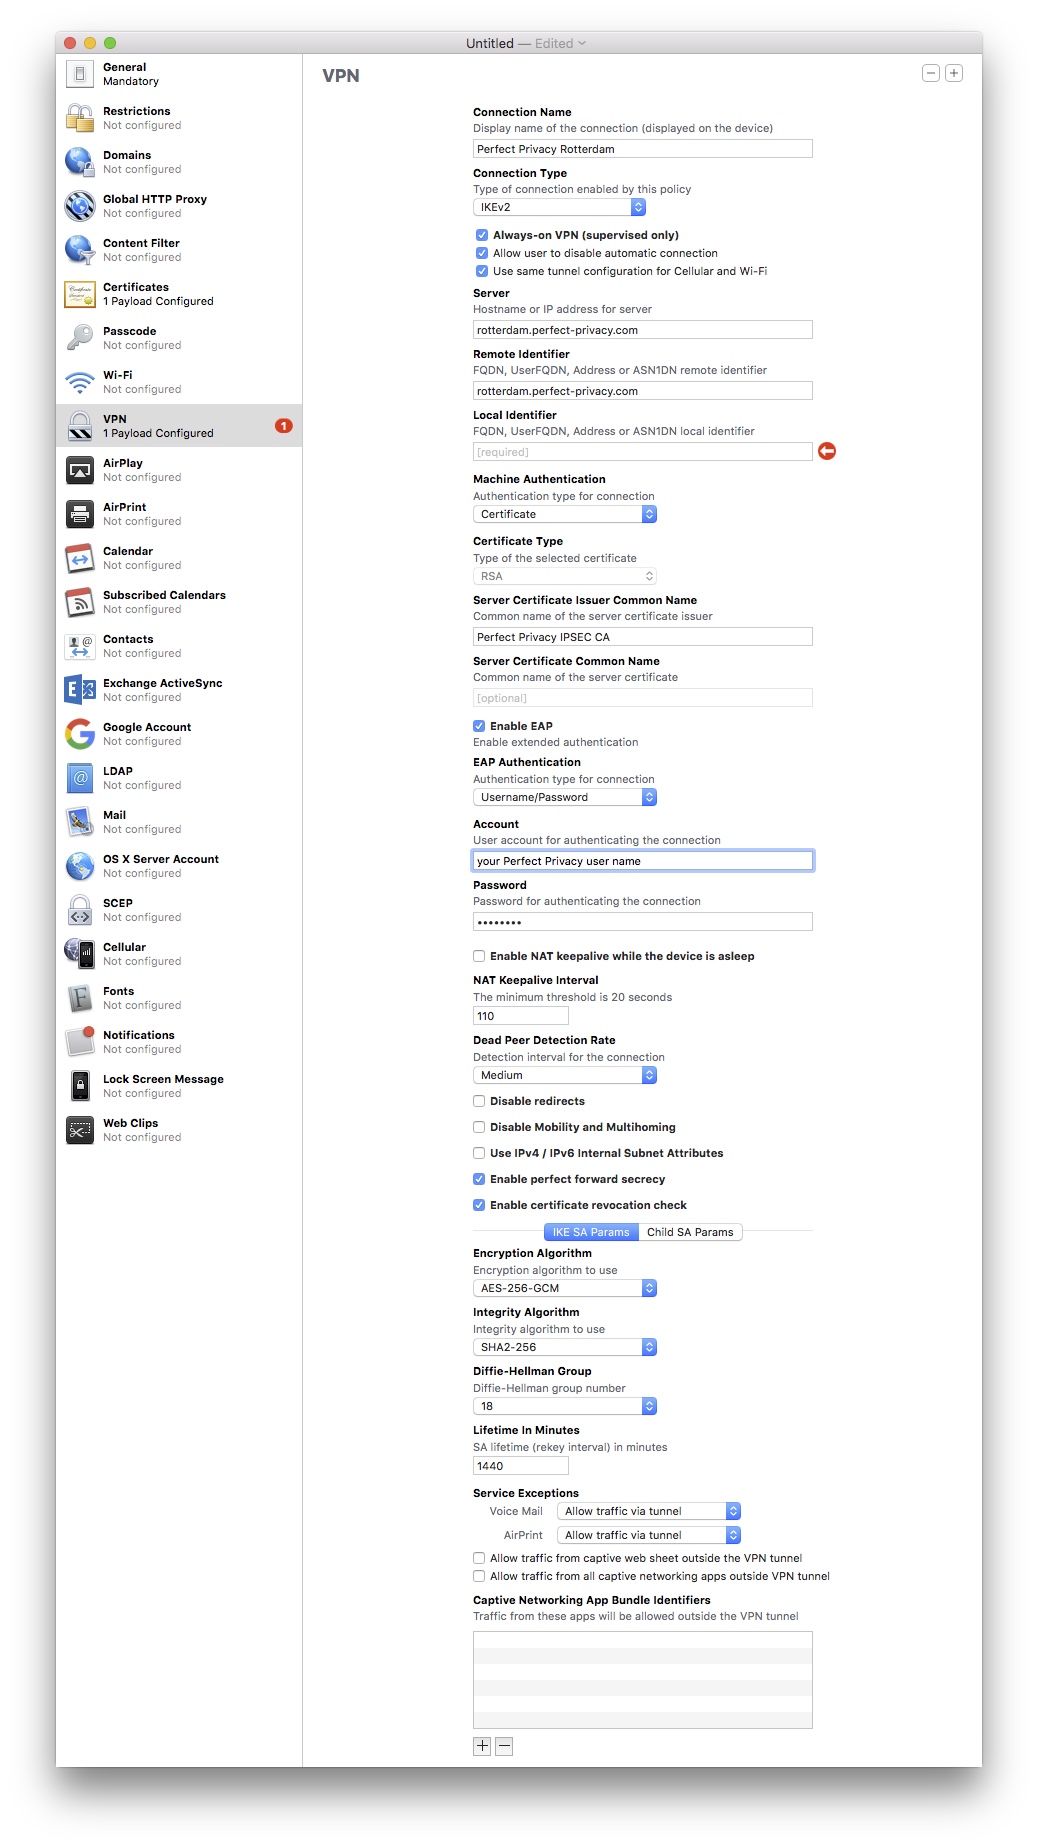Open the Contacts payload icon
The image size is (1038, 1847).
click(x=80, y=646)
